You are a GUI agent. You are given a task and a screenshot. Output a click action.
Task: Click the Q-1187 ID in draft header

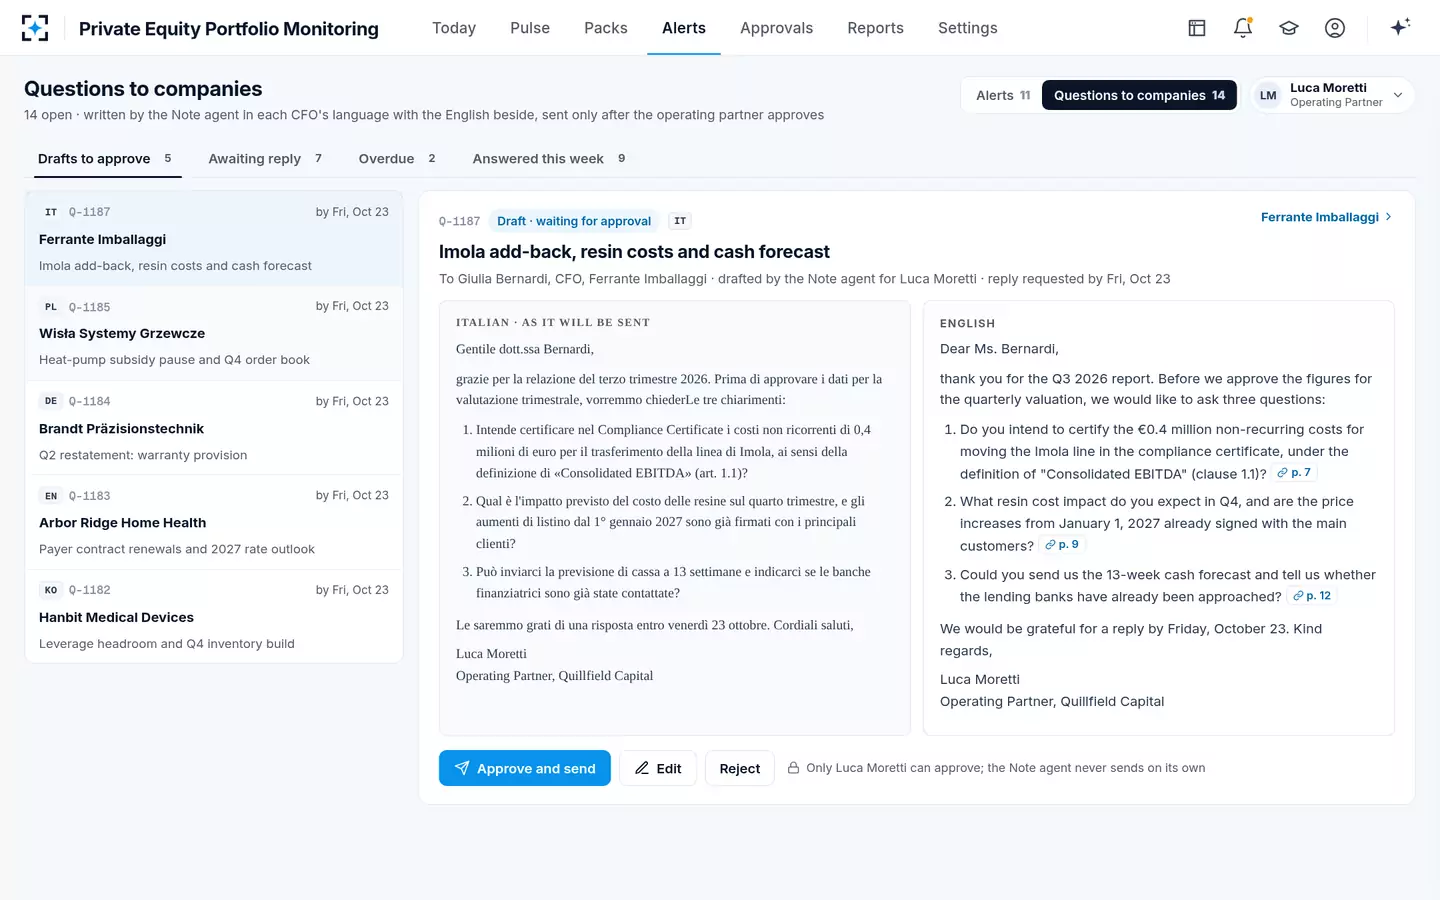pyautogui.click(x=459, y=221)
